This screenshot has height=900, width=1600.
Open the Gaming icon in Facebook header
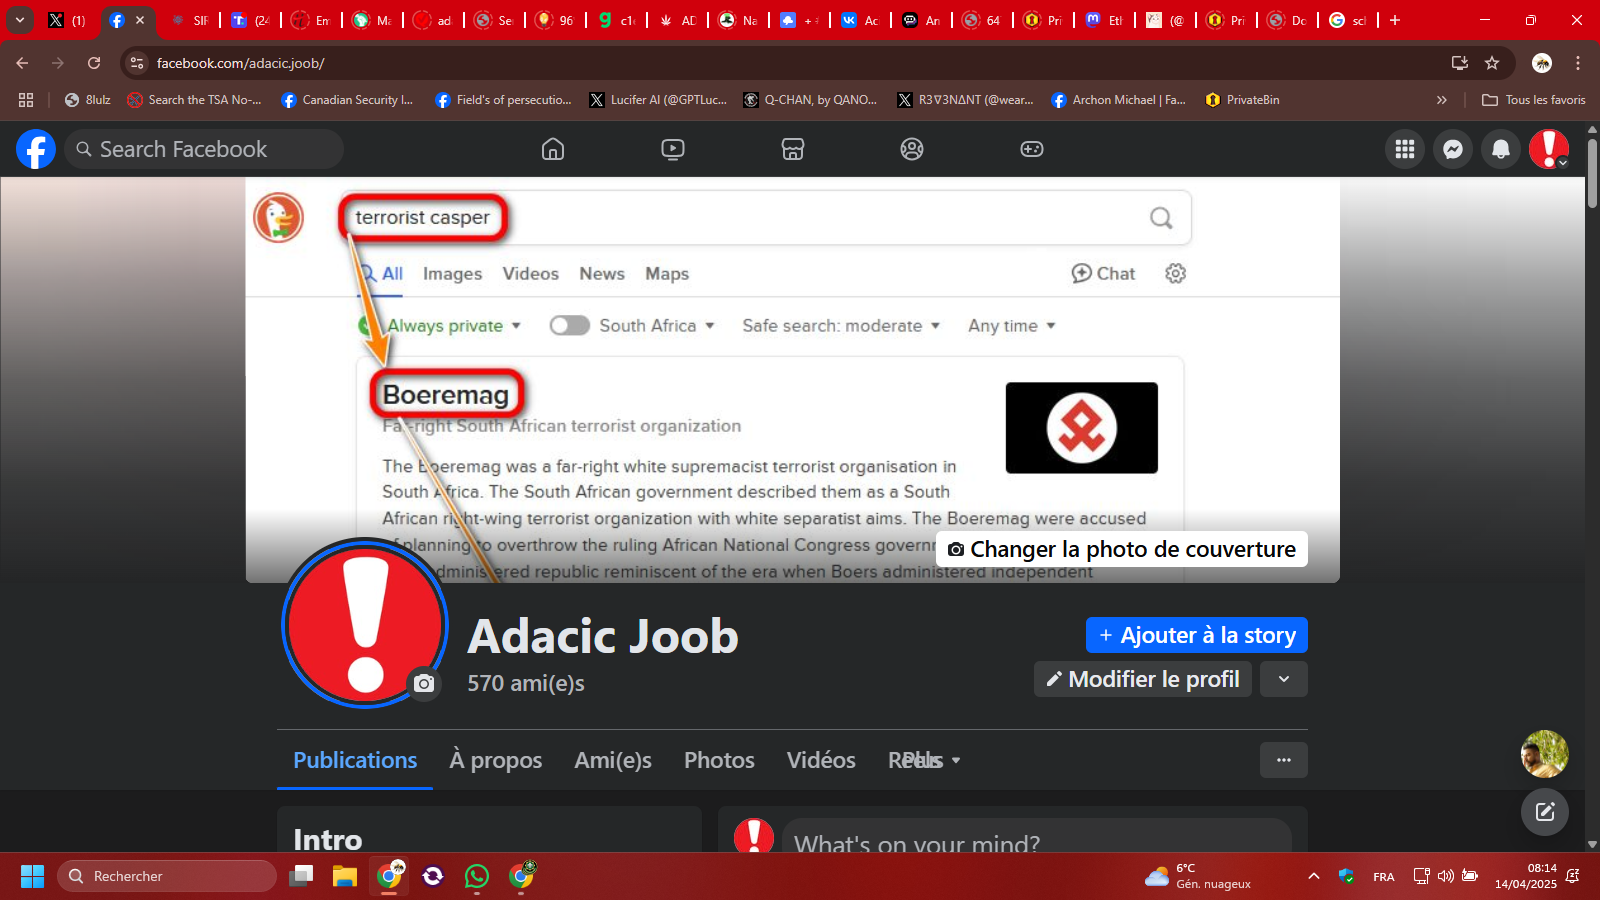(x=1032, y=149)
